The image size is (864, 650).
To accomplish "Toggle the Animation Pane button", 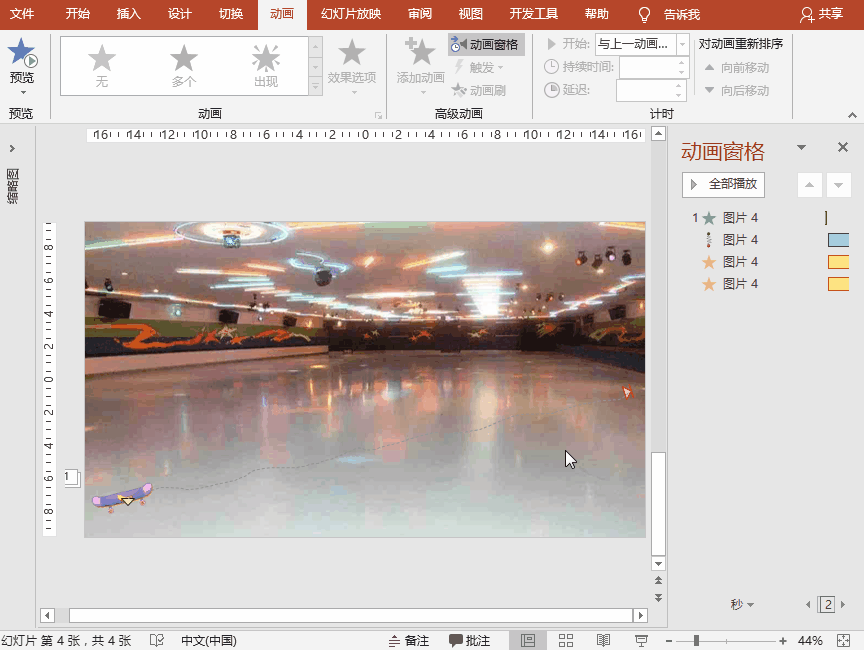I will pyautogui.click(x=485, y=45).
